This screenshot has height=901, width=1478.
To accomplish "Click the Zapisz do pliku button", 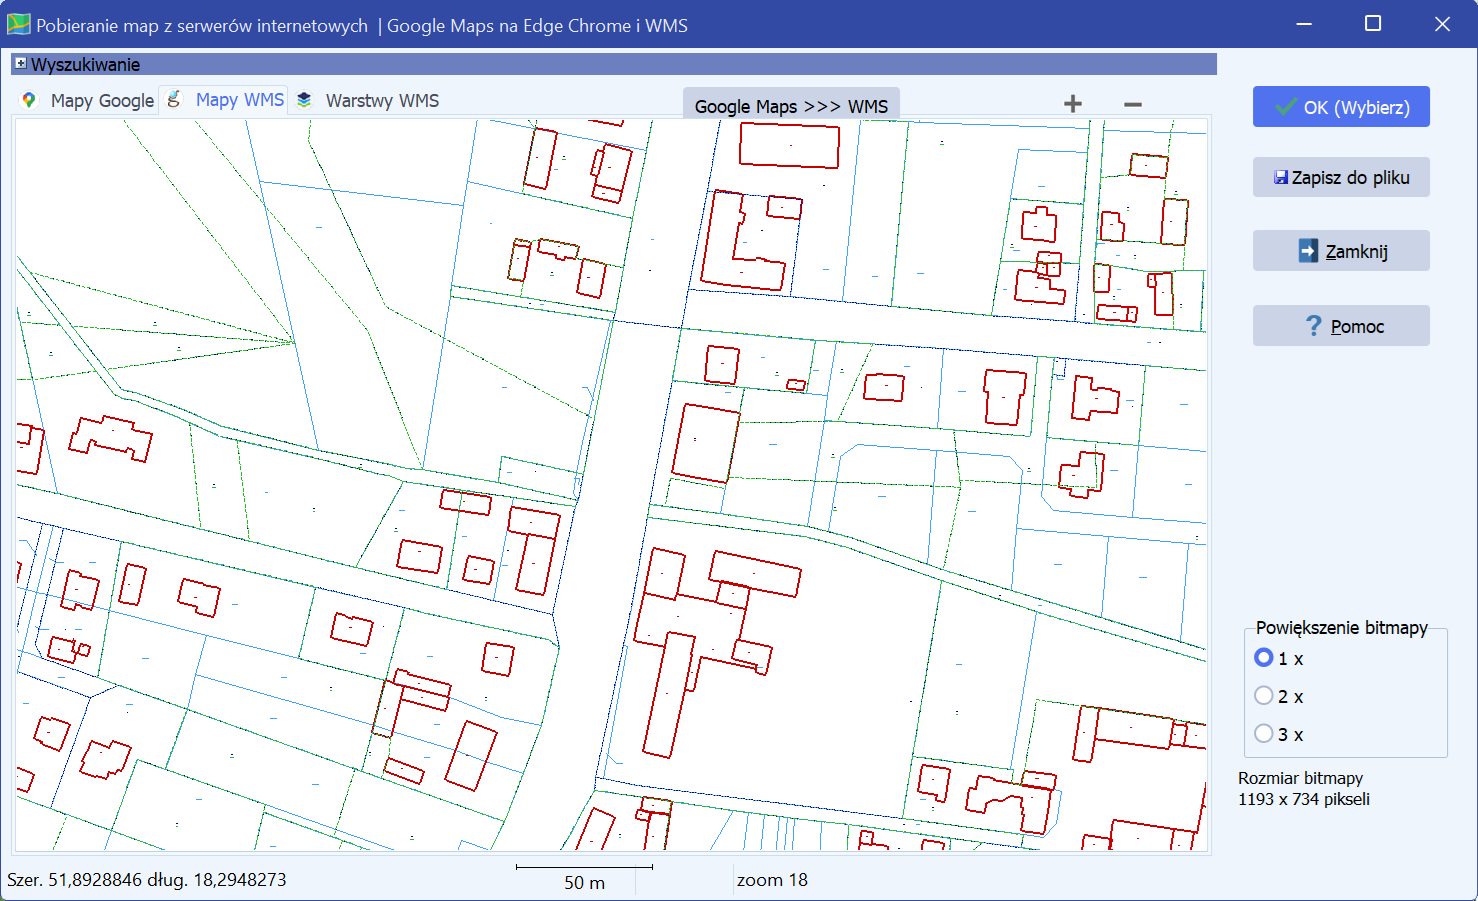I will pos(1340,177).
